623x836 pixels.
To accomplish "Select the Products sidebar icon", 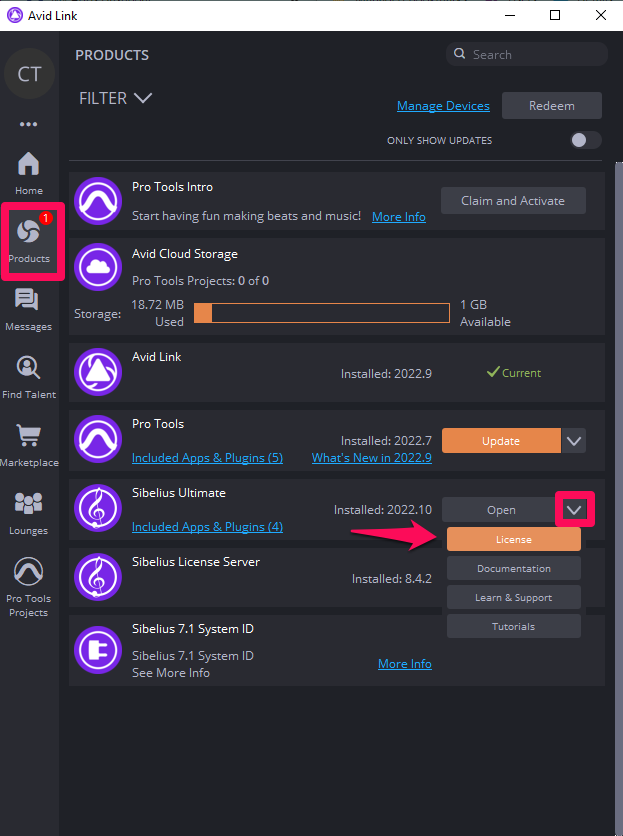I will coord(29,240).
